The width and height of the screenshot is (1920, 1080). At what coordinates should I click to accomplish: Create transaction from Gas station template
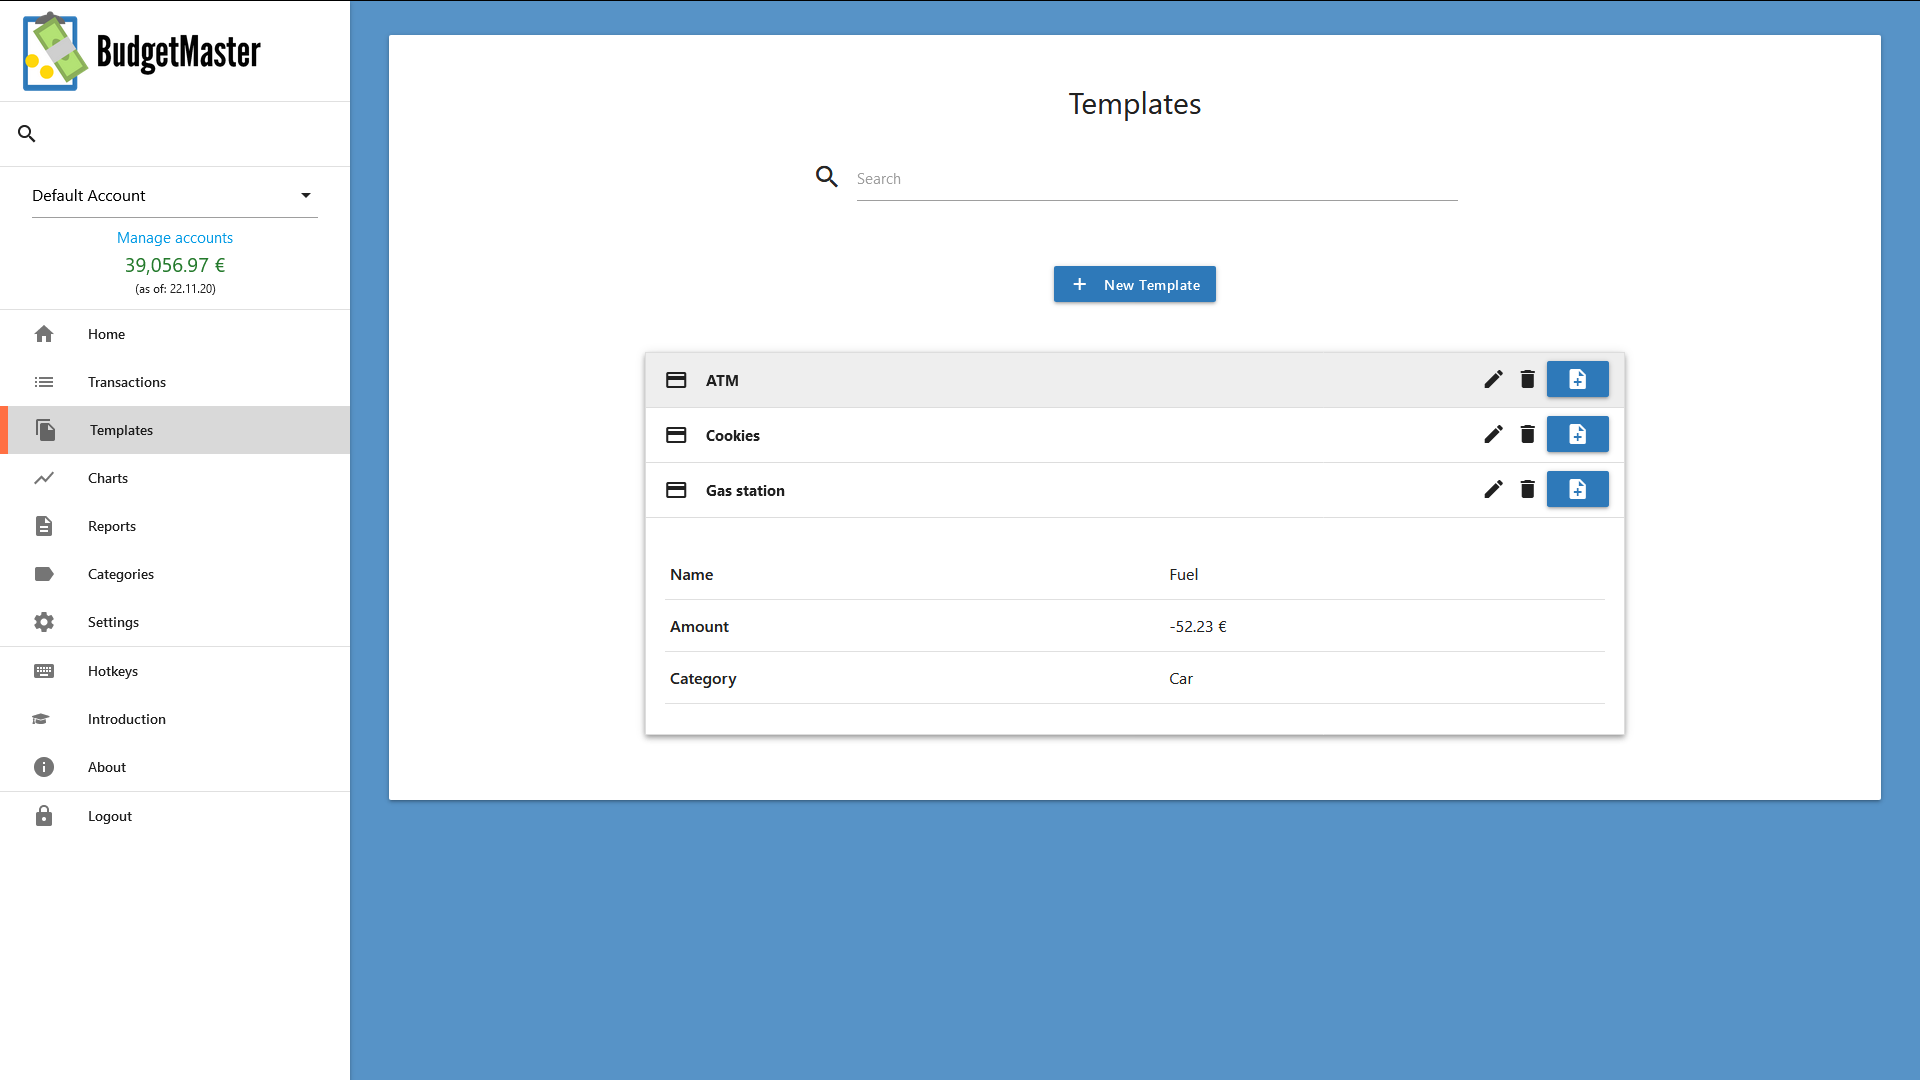[x=1578, y=489]
